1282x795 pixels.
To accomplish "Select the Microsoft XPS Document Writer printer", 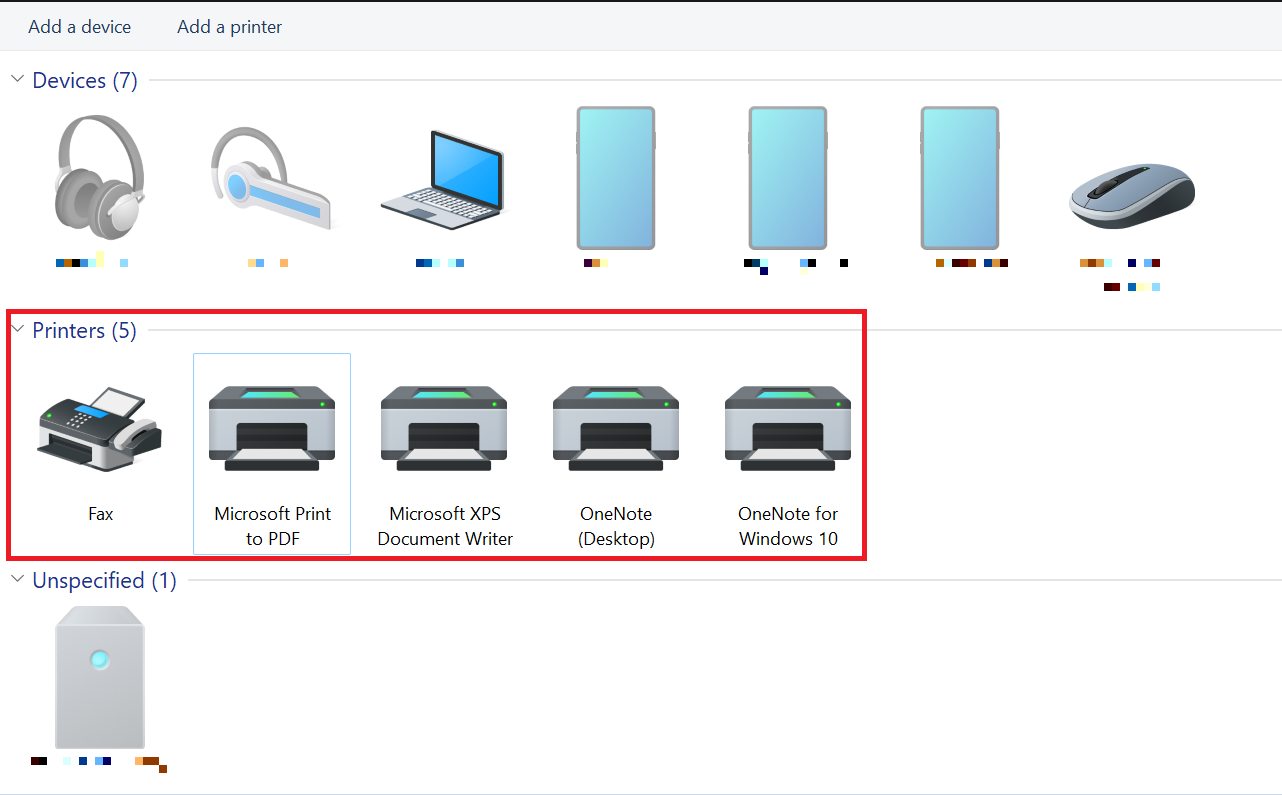I will (444, 428).
